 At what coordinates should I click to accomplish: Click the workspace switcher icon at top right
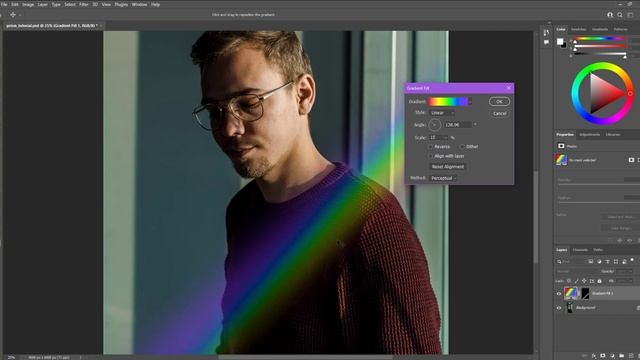tap(630, 15)
